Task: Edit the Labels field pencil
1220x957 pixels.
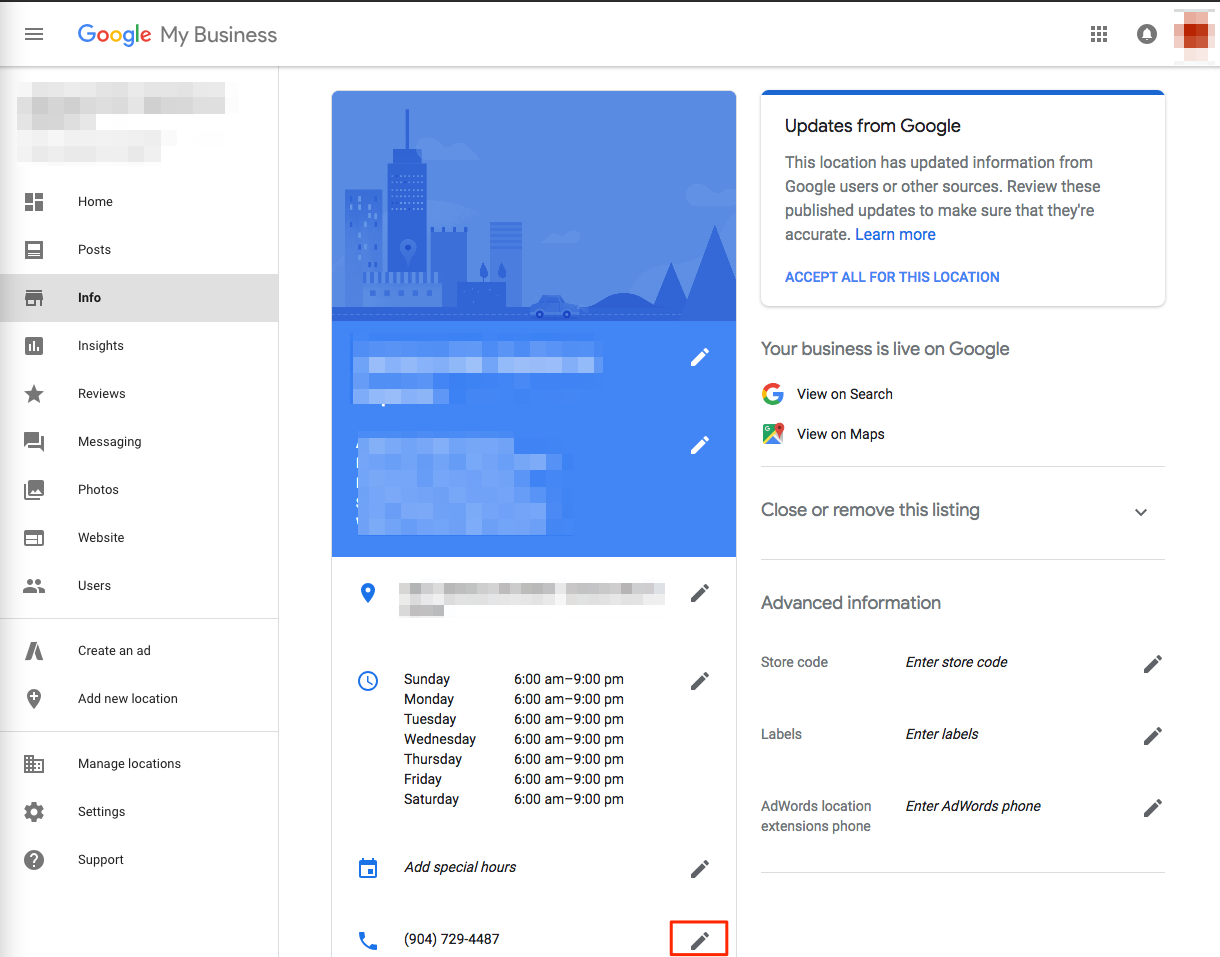Action: (x=1152, y=735)
